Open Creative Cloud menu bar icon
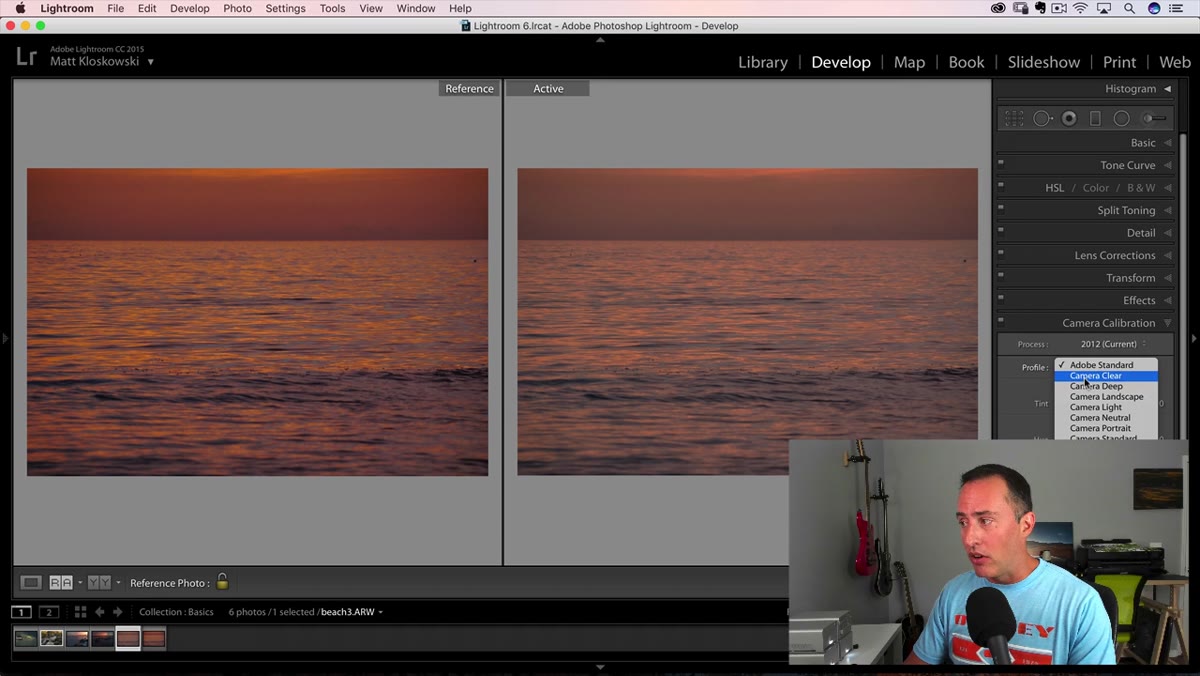1200x676 pixels. (x=998, y=8)
